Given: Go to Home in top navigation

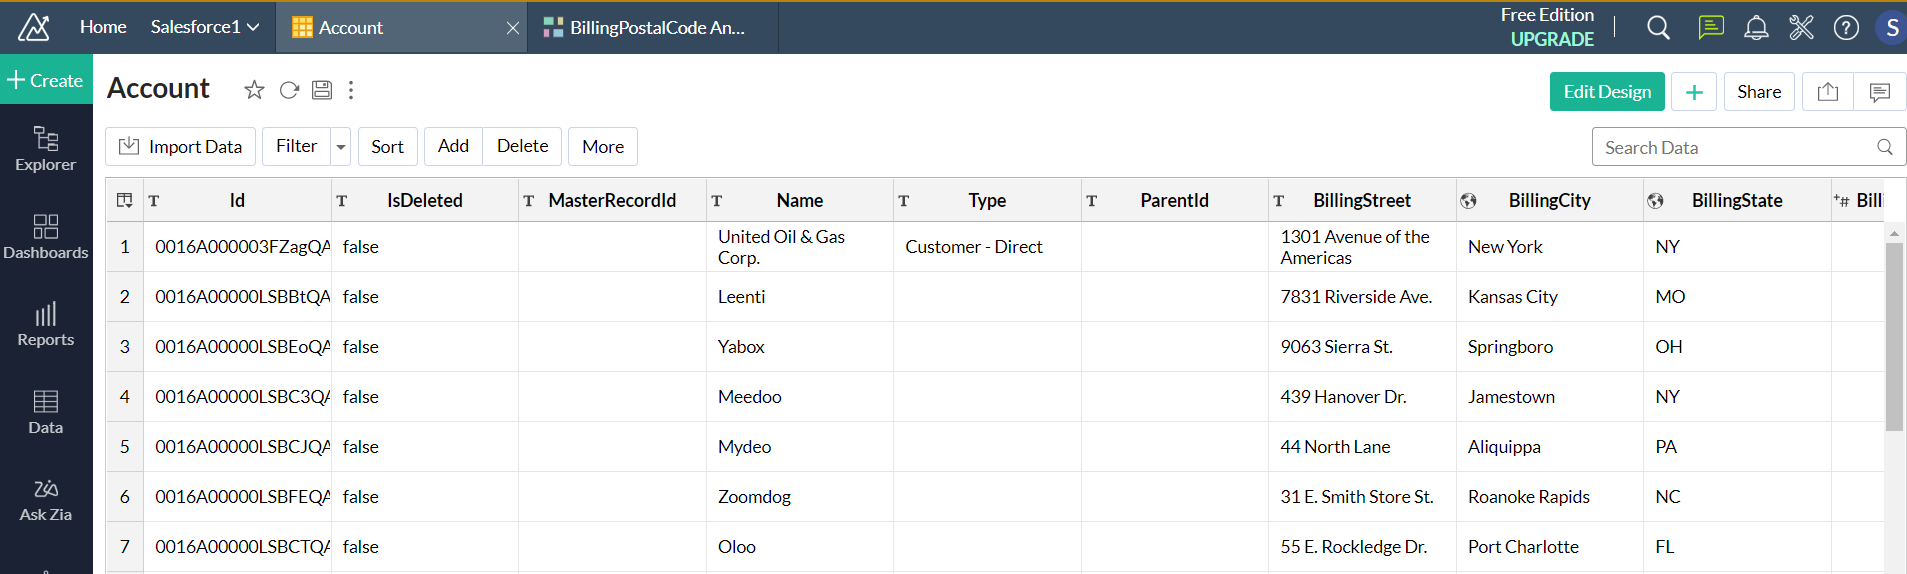Looking at the screenshot, I should (x=103, y=27).
